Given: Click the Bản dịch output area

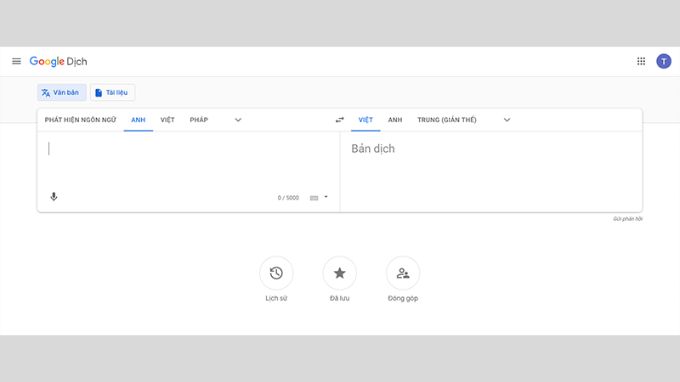Looking at the screenshot, I should (x=491, y=171).
